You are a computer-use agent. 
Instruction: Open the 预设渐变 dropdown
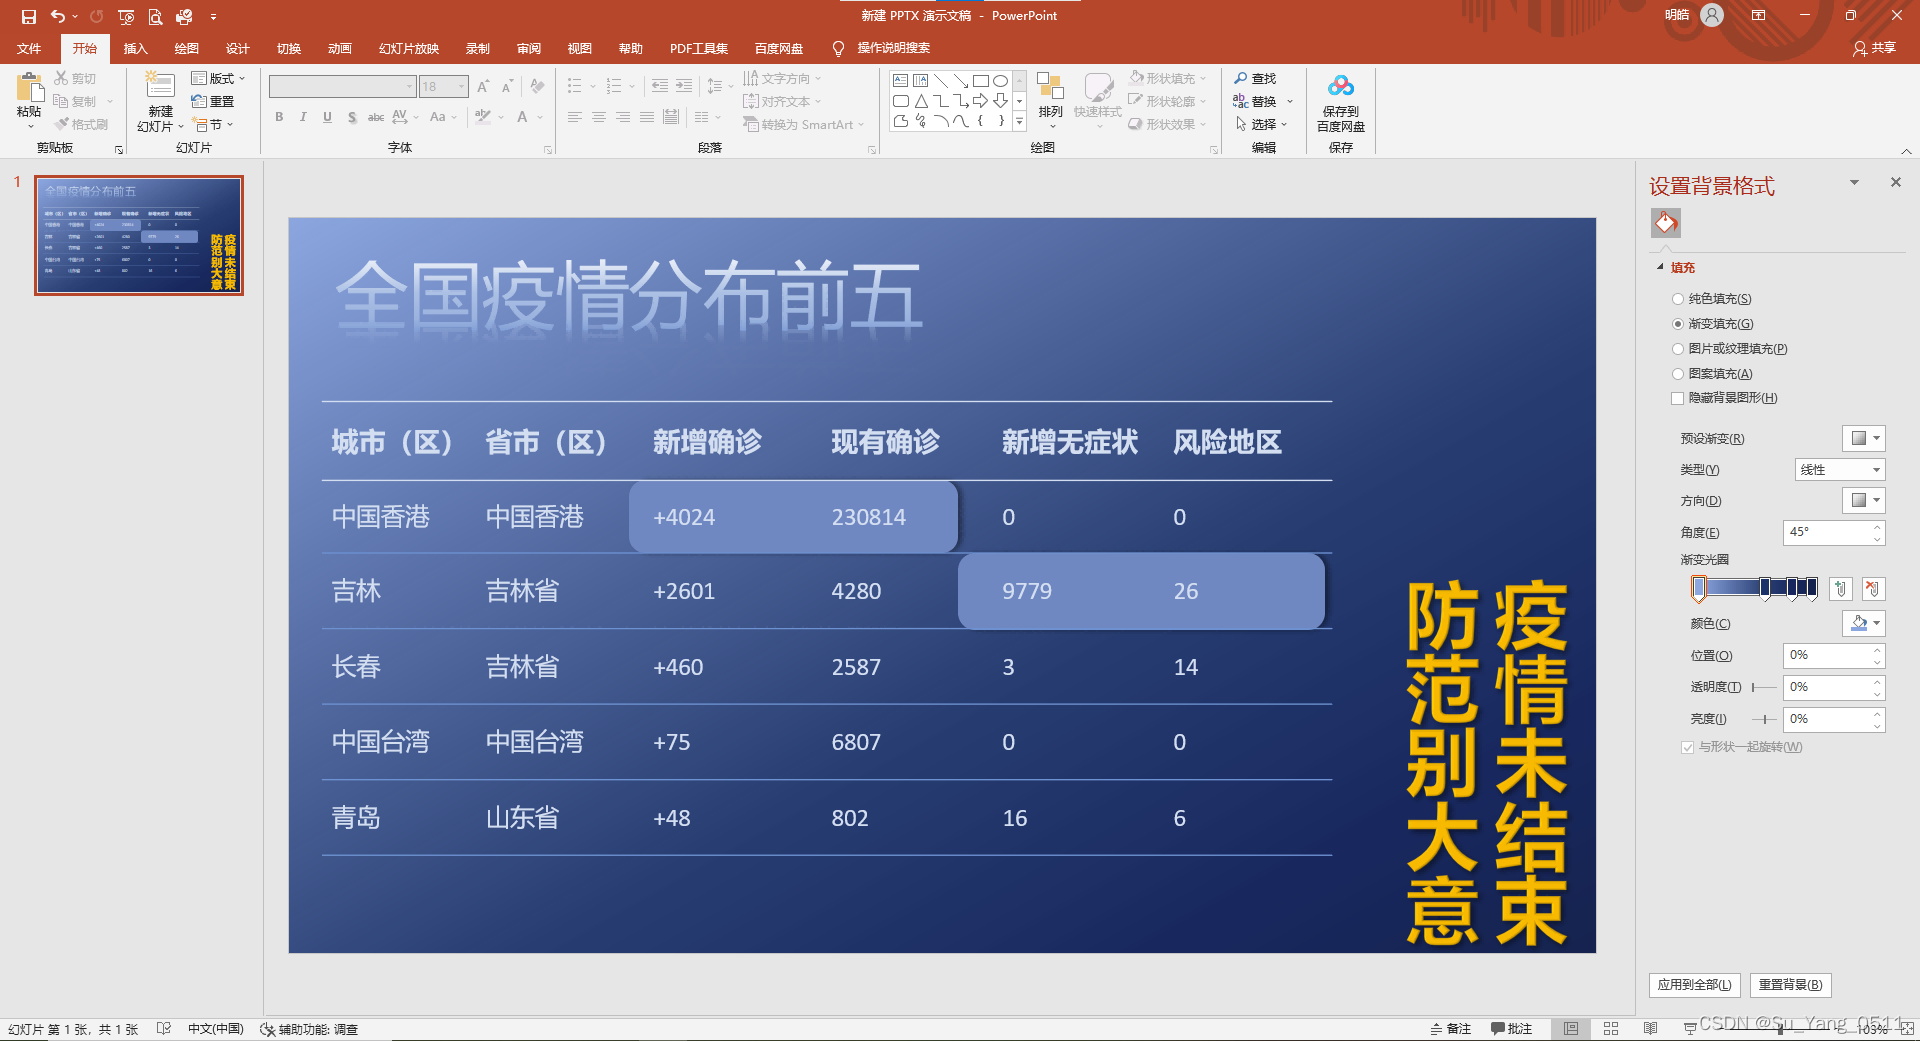point(1863,438)
